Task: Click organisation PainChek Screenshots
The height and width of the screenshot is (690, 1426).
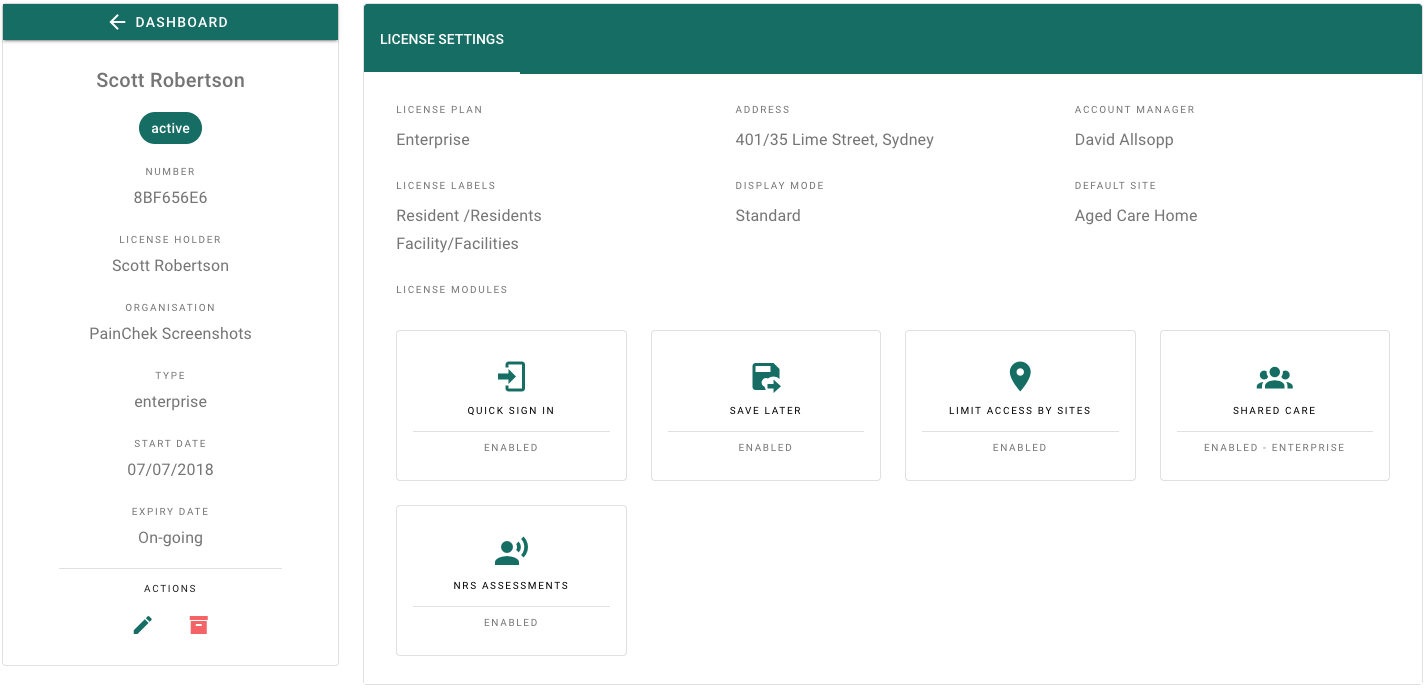Action: click(x=170, y=334)
